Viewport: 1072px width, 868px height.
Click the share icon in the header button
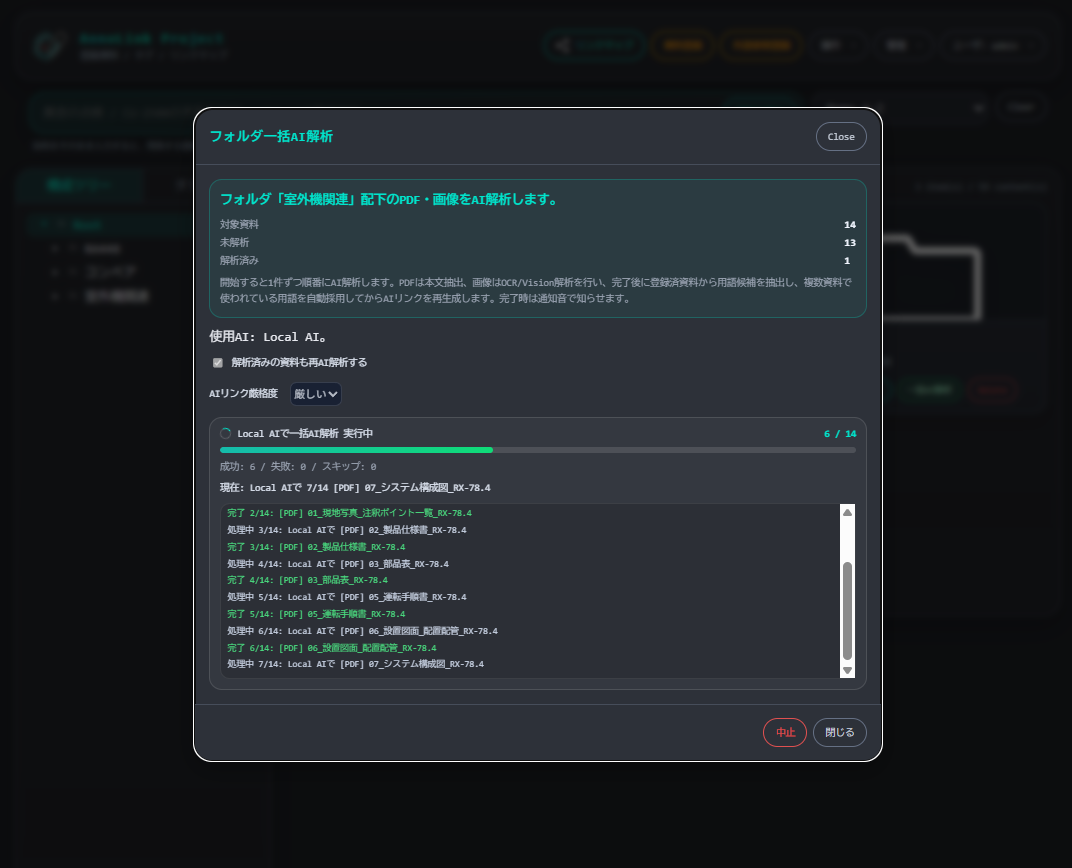562,46
